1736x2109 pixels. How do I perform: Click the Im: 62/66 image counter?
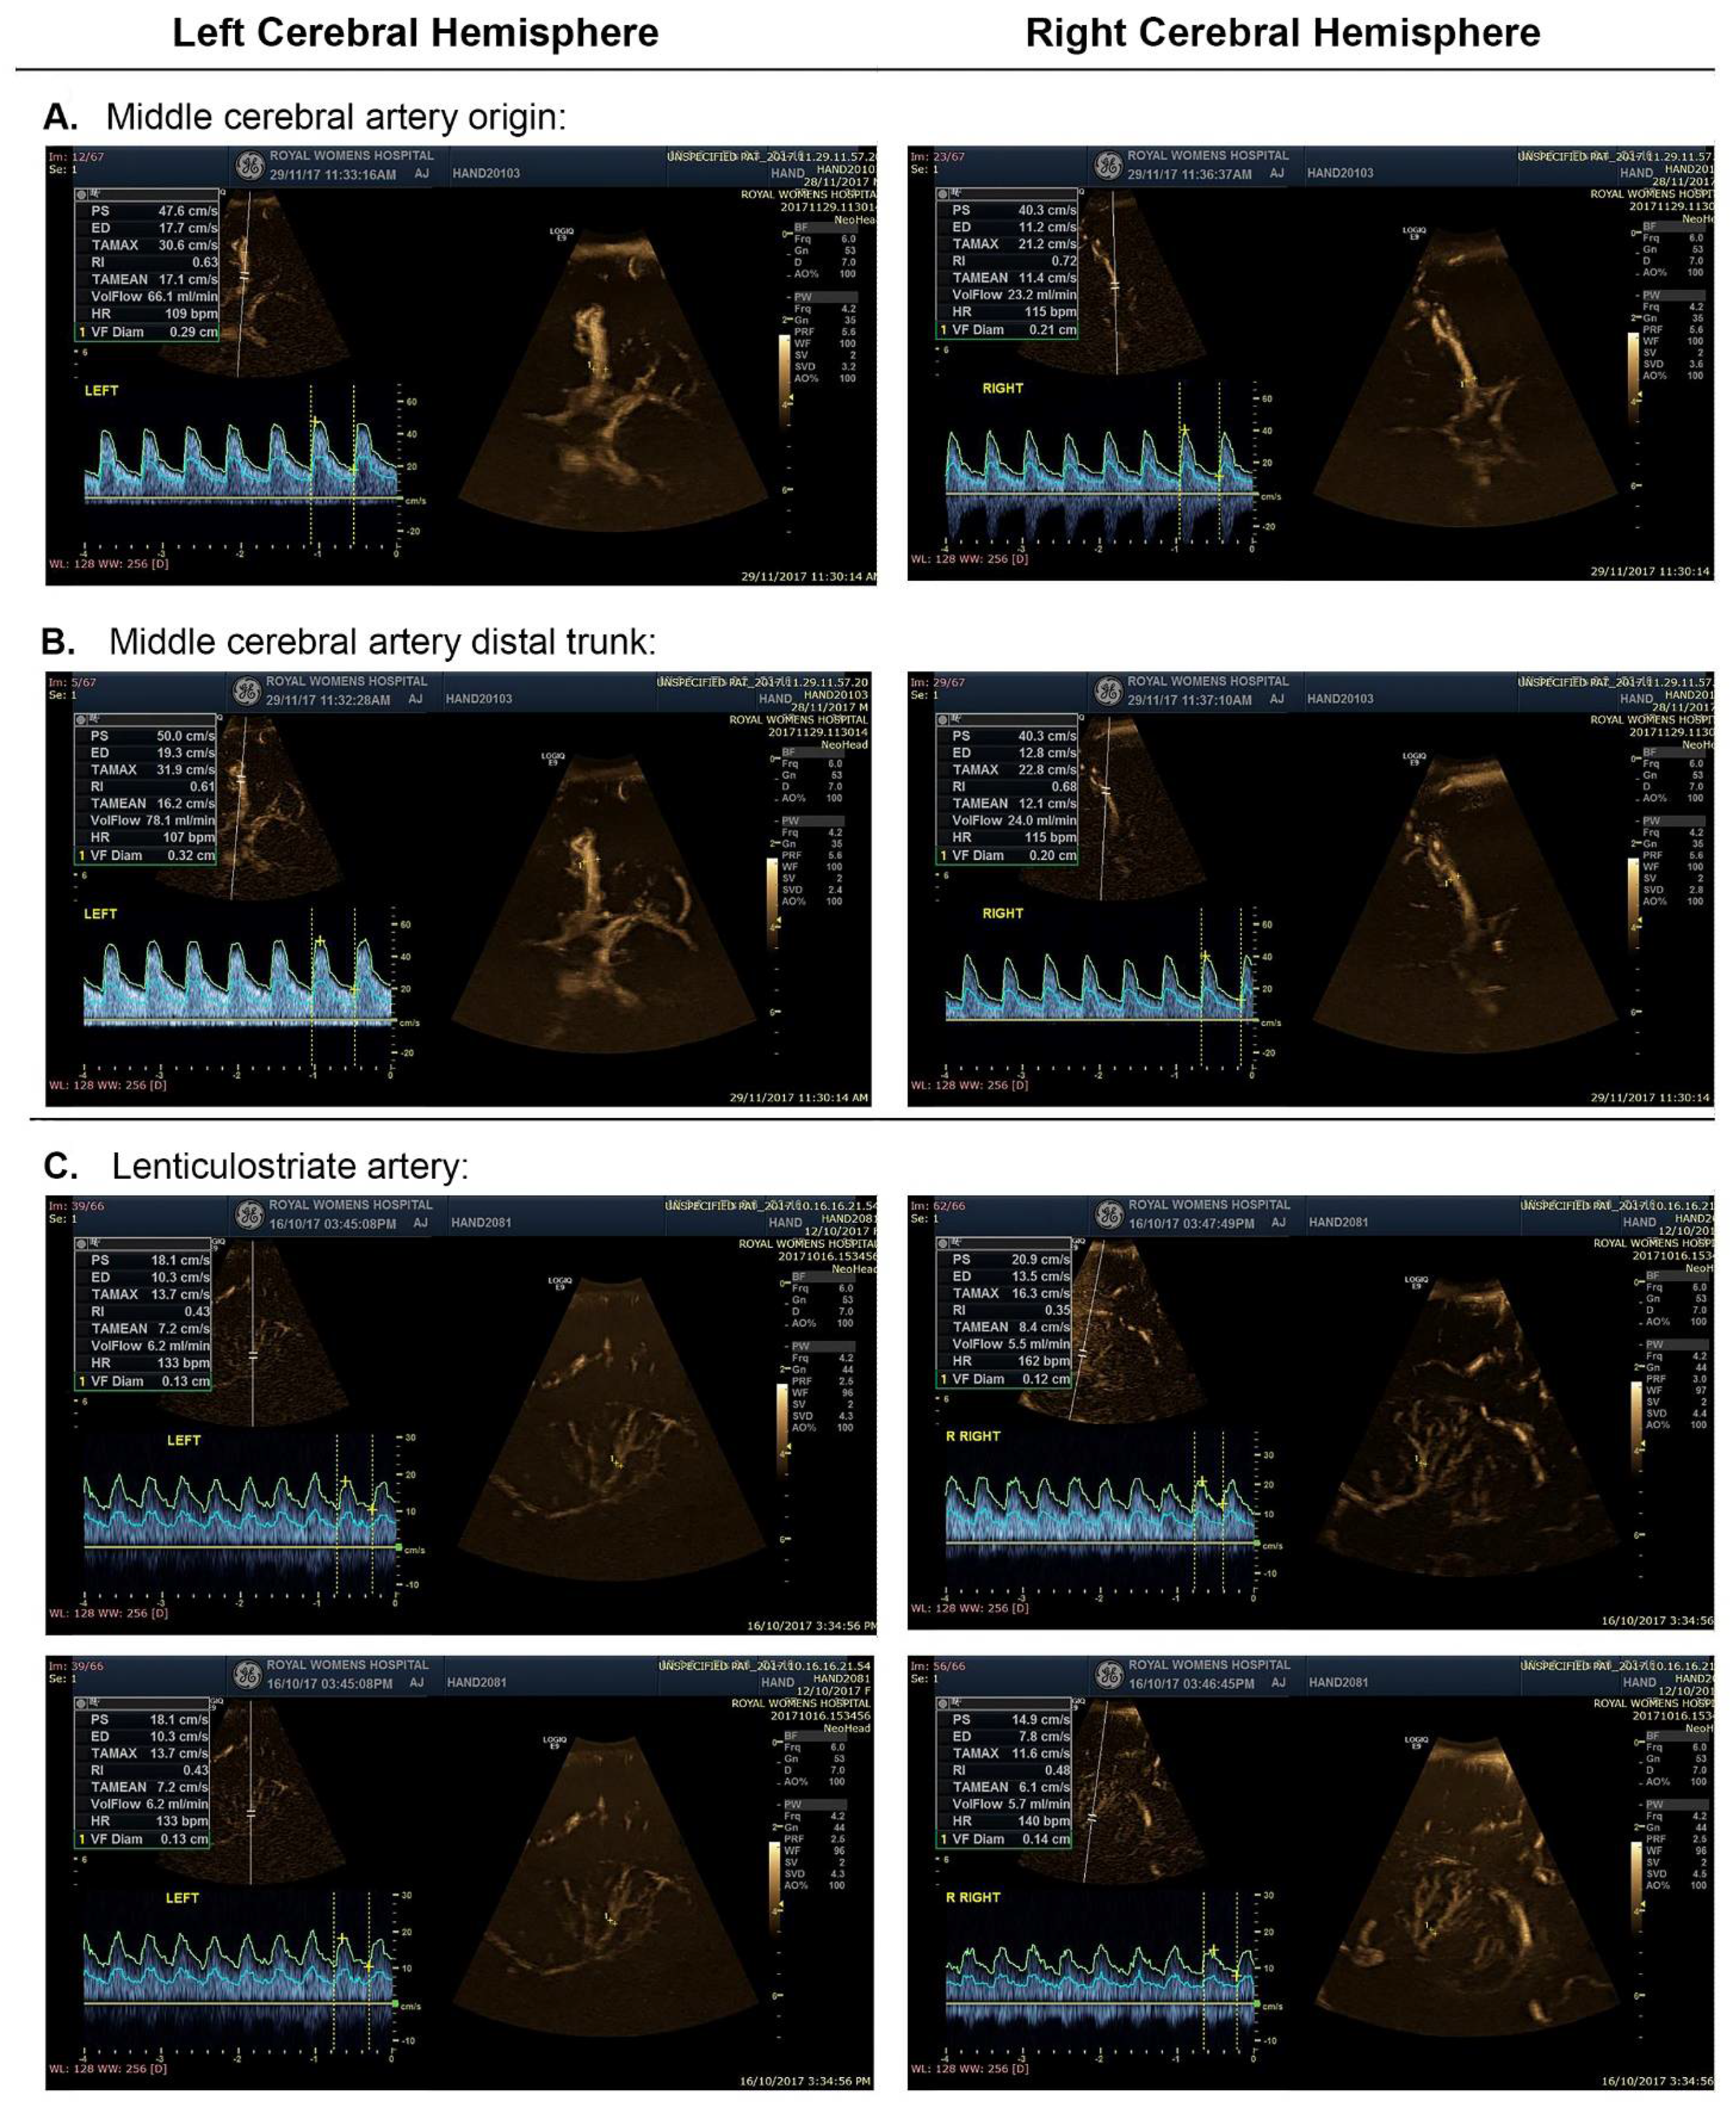[x=938, y=1205]
